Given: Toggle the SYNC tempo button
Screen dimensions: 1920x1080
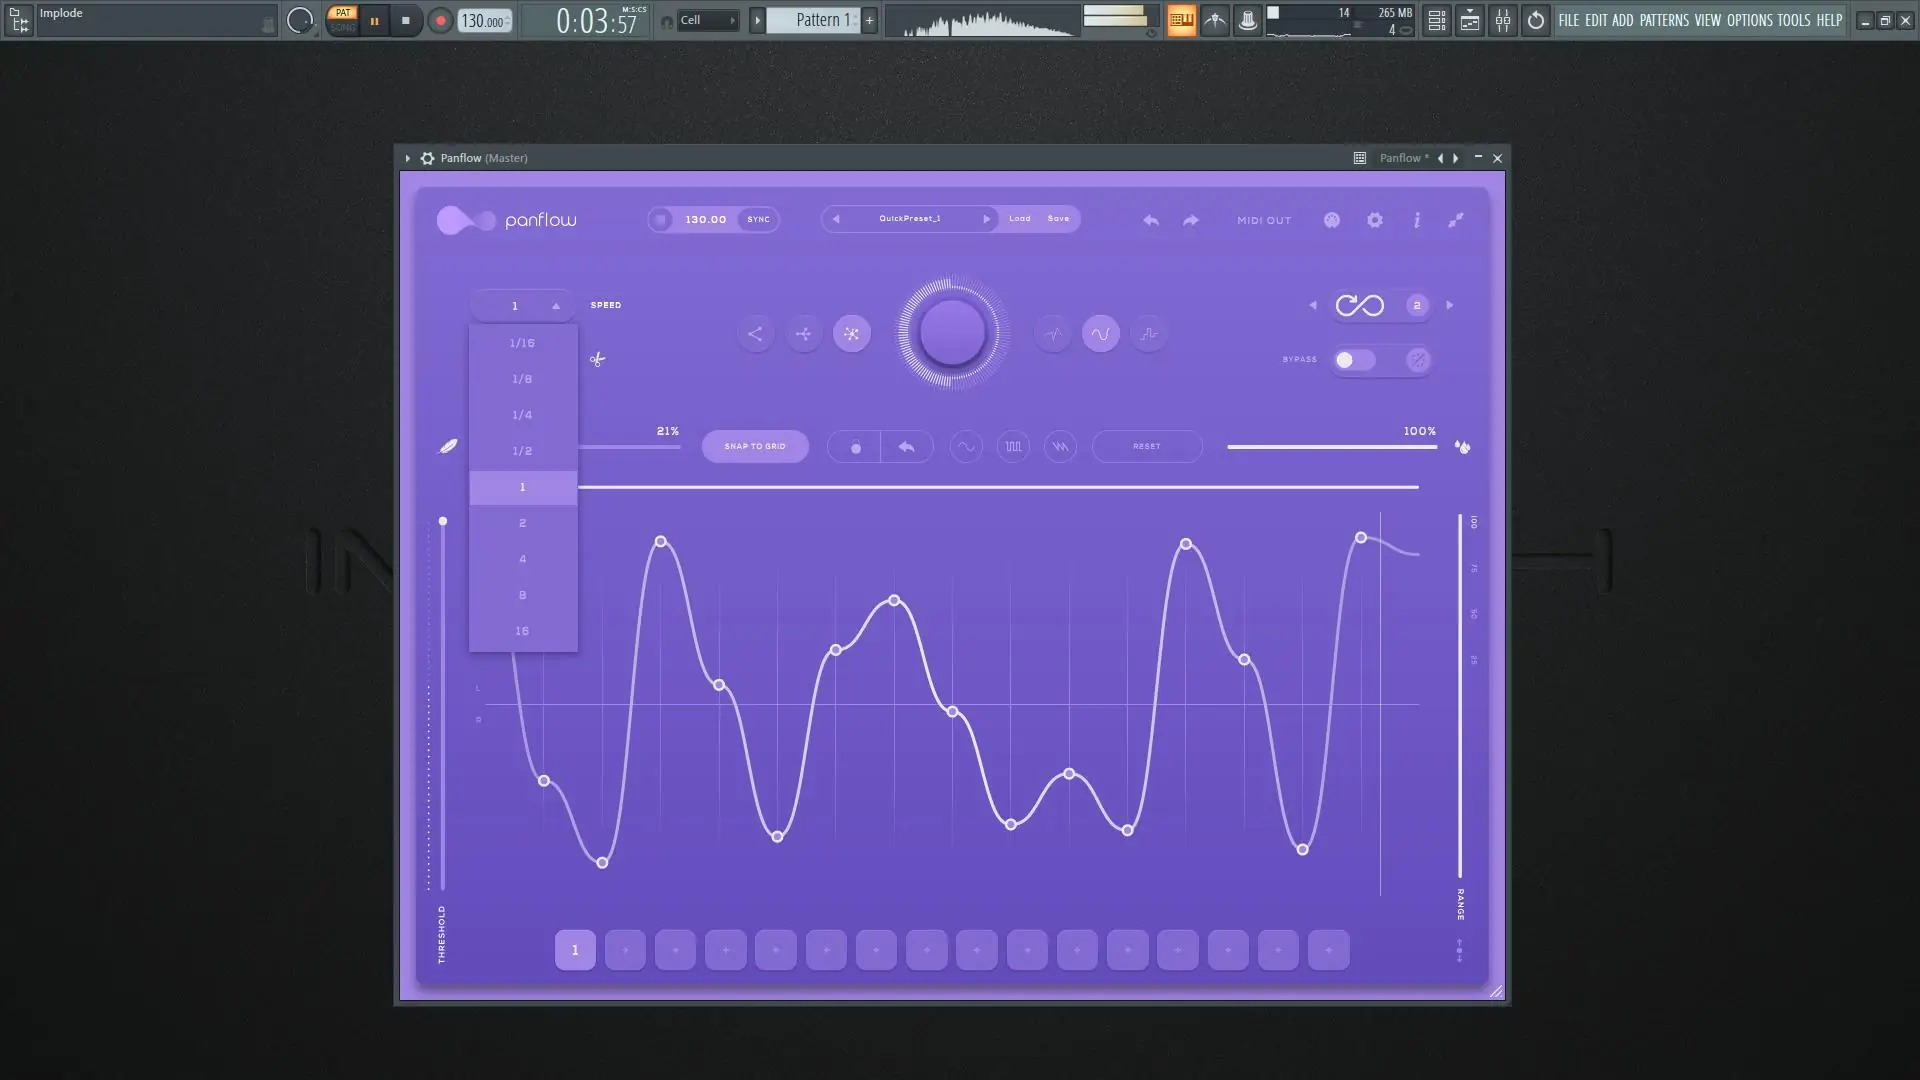Looking at the screenshot, I should pos(758,220).
